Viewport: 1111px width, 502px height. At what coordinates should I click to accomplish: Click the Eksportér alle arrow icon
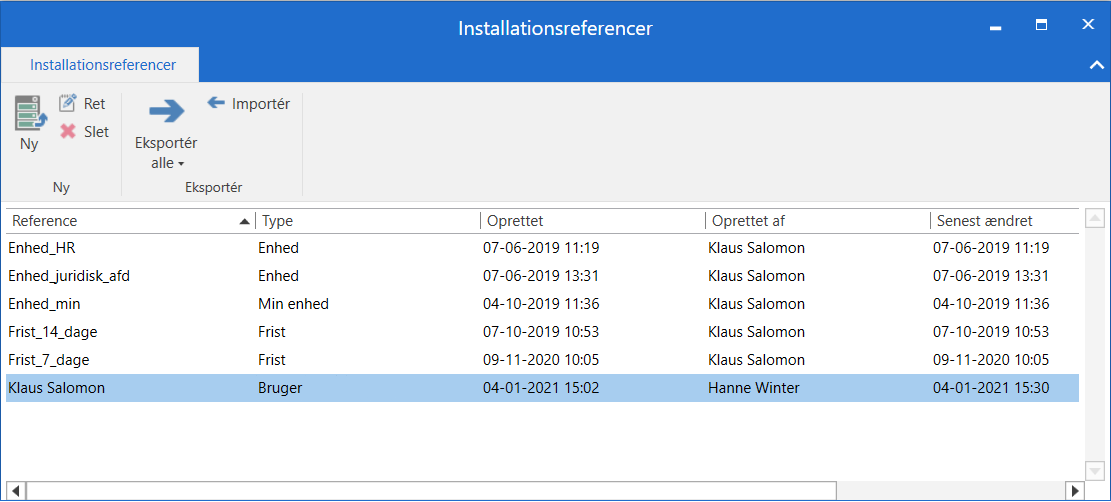tap(166, 110)
